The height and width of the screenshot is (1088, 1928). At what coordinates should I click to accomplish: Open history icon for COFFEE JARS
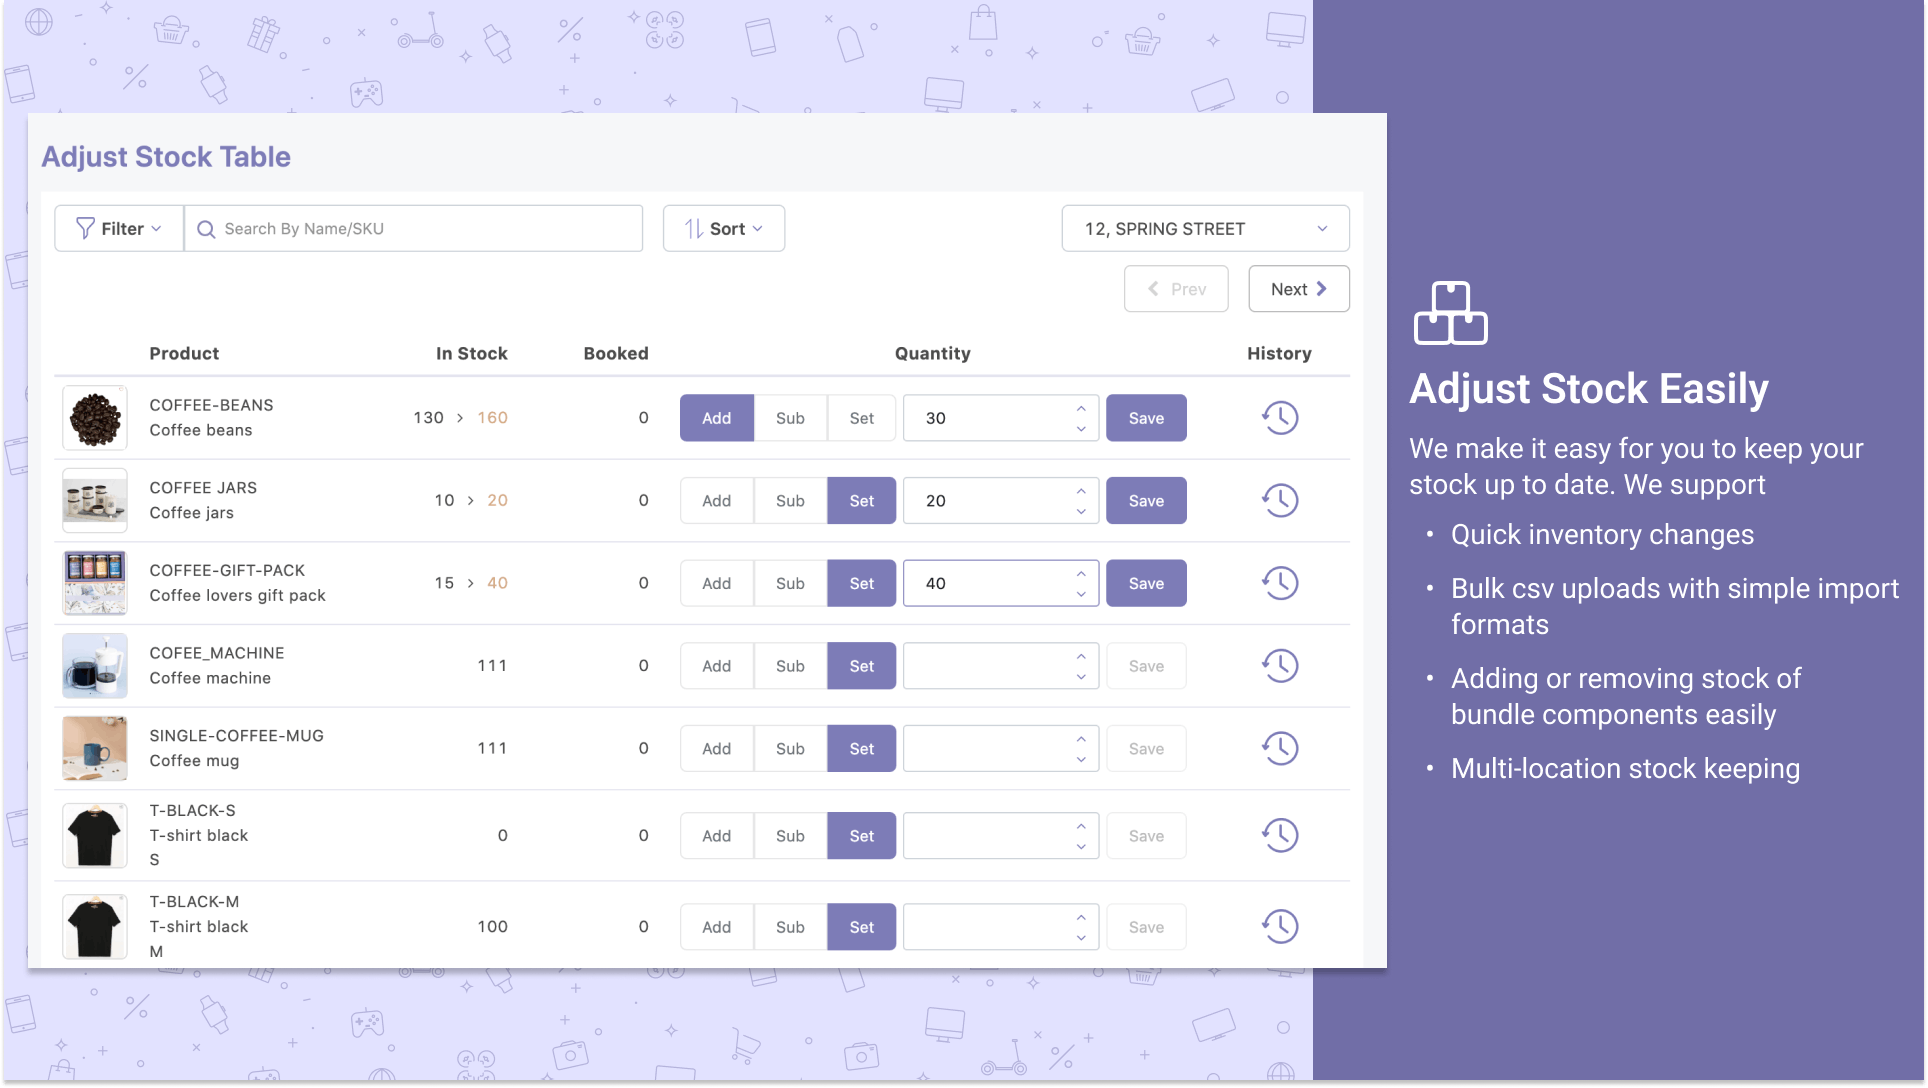tap(1279, 500)
